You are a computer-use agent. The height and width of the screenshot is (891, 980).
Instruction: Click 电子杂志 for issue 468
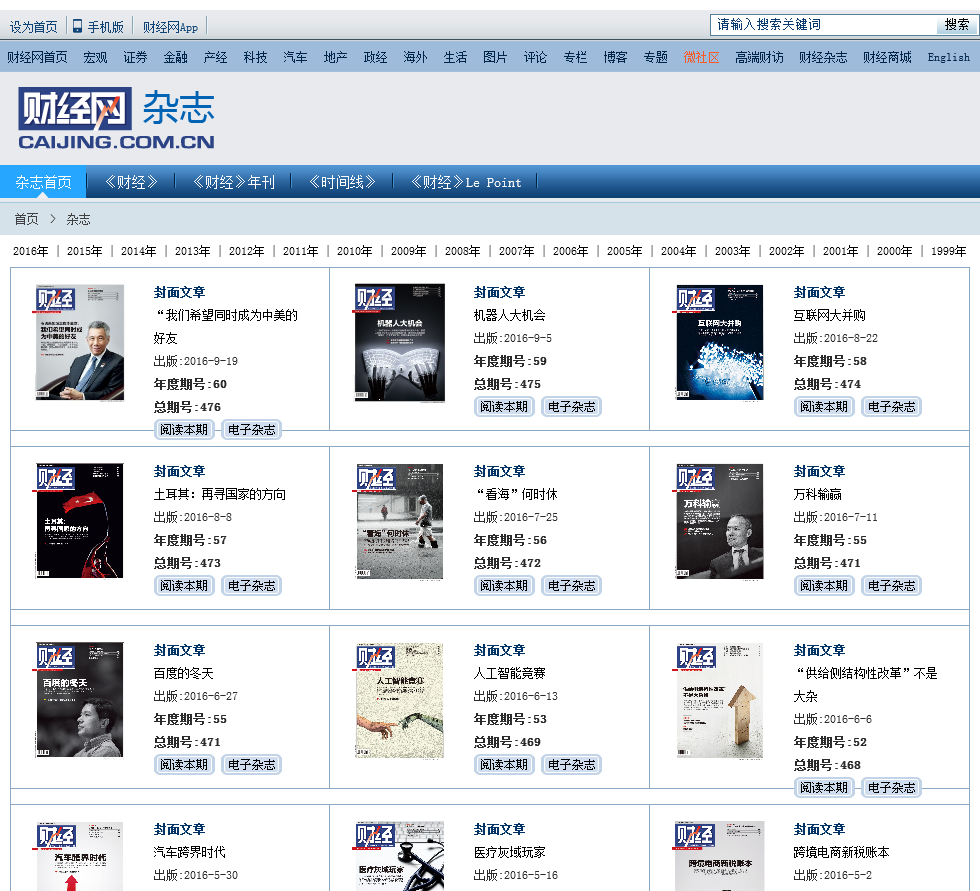click(891, 788)
